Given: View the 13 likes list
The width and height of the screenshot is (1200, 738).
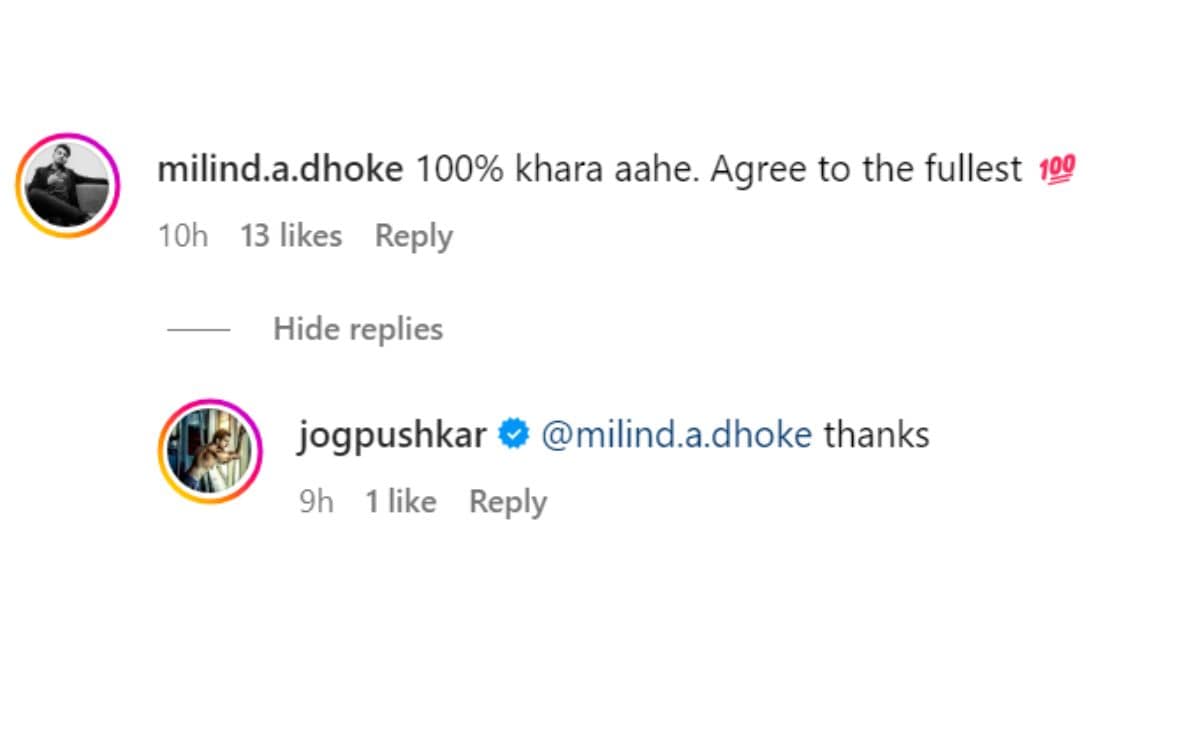Looking at the screenshot, I should pos(291,236).
